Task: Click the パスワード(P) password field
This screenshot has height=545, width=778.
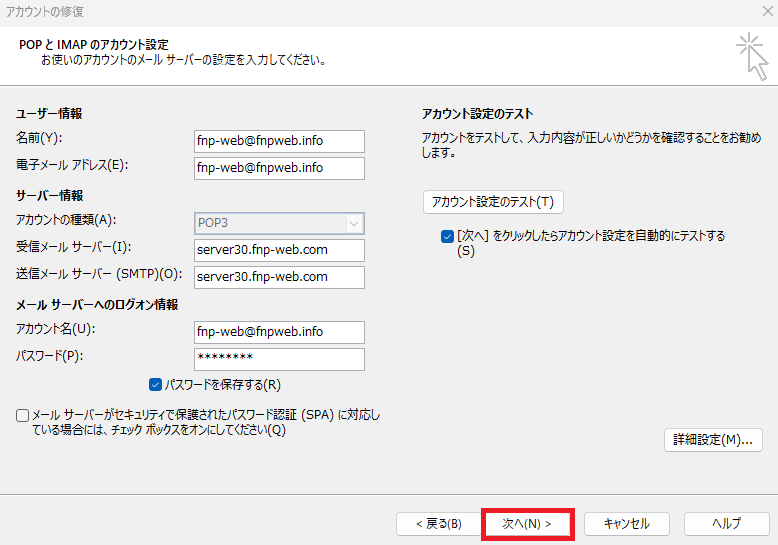Action: click(x=279, y=359)
